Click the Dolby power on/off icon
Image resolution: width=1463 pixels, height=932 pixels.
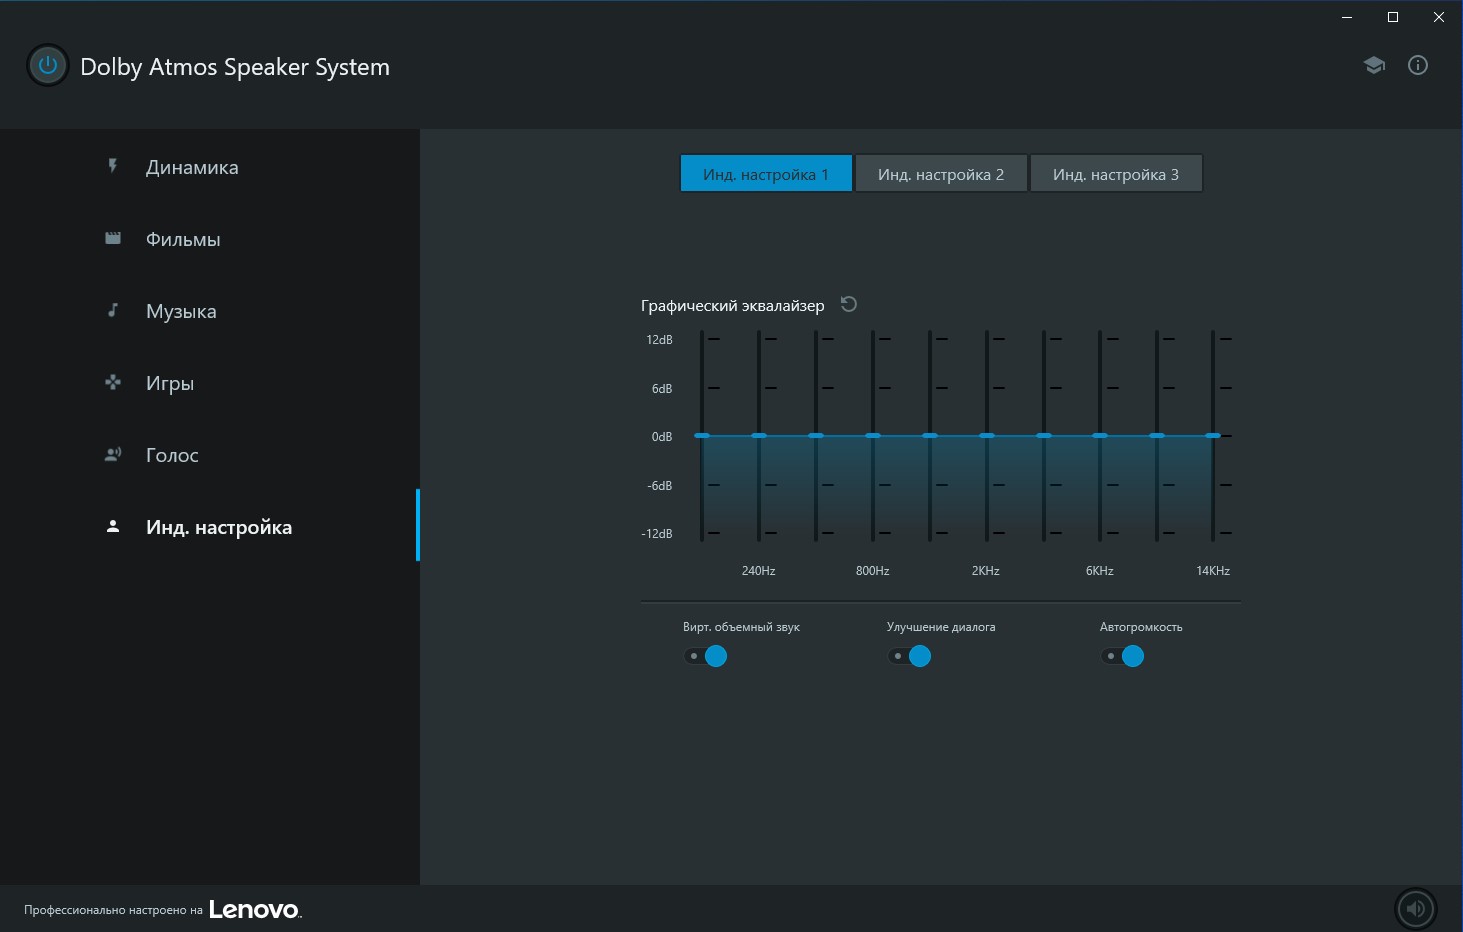coord(47,66)
